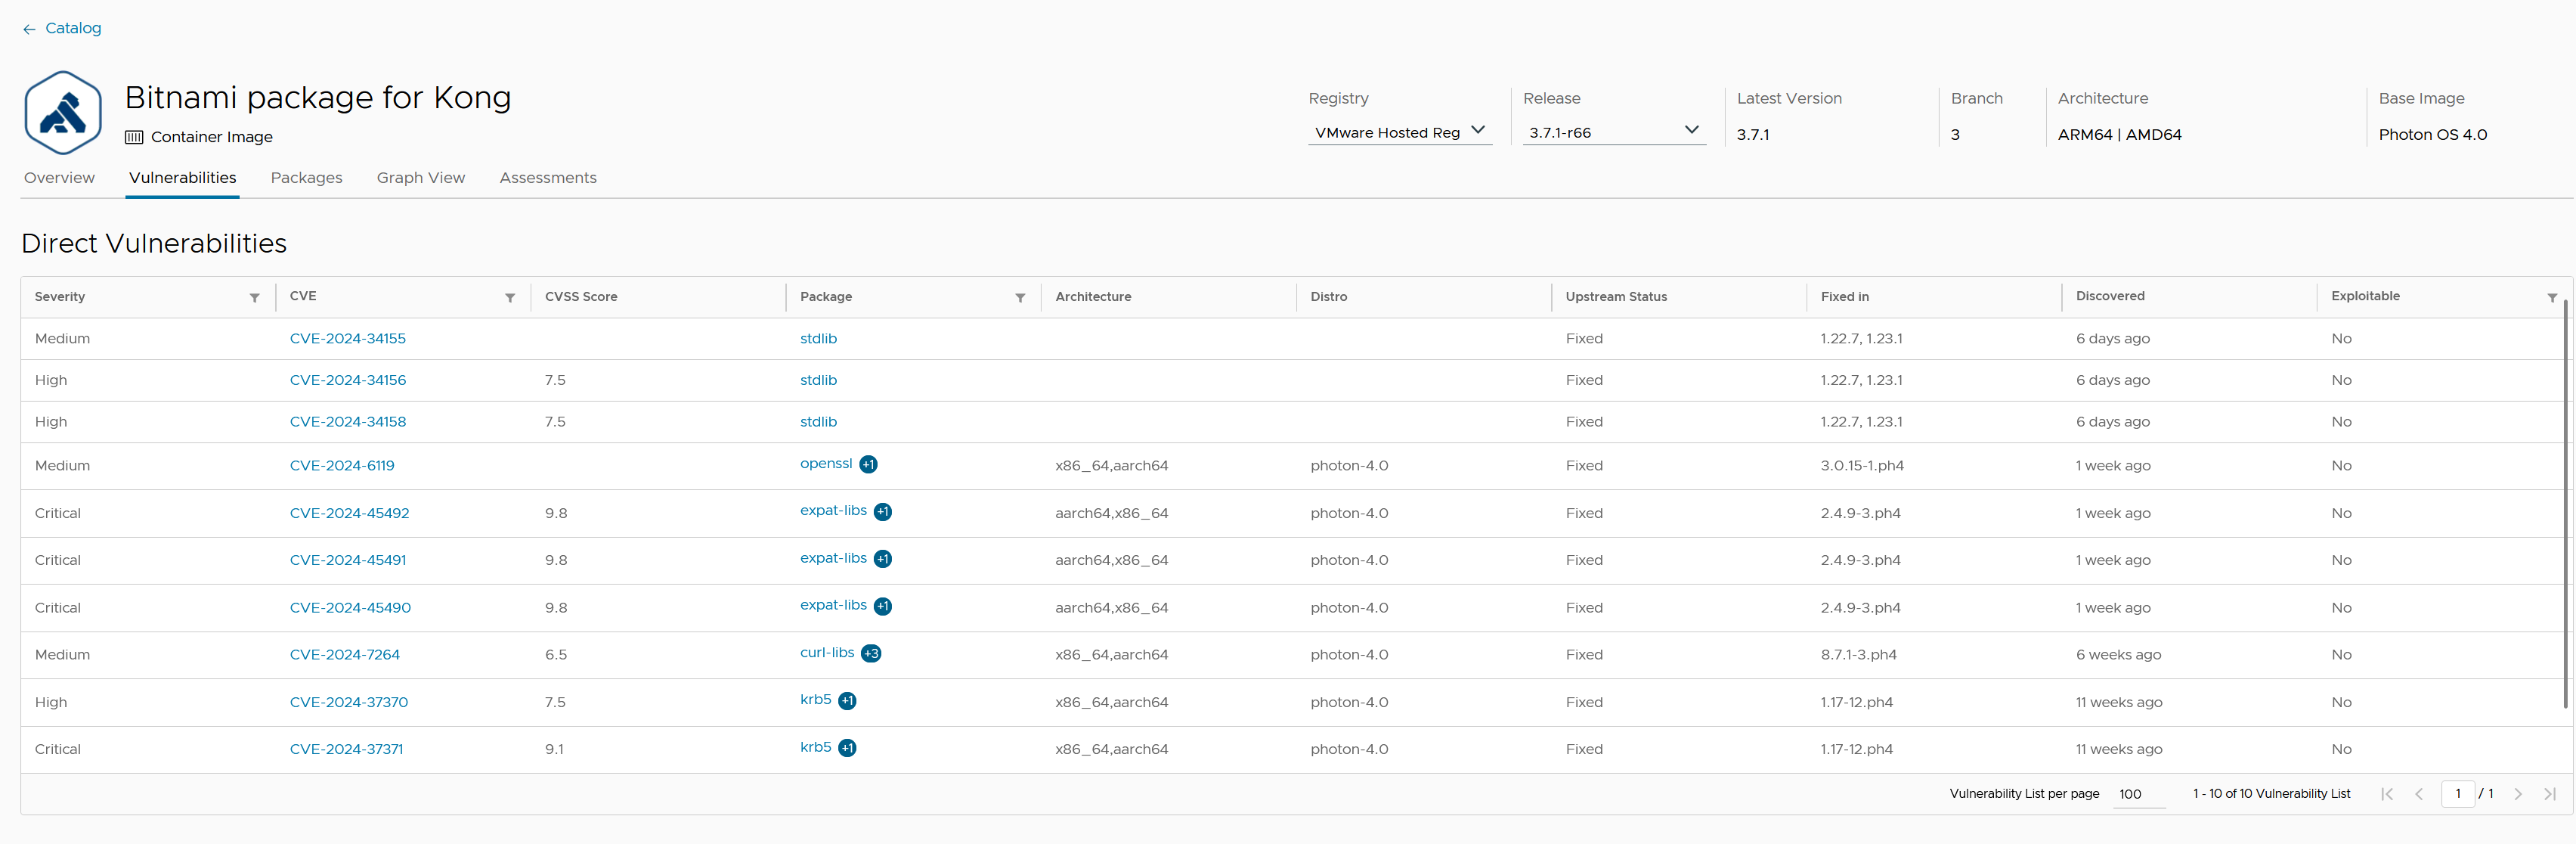Open the Exploitable column filter
The height and width of the screenshot is (844, 2576).
[x=2552, y=298]
